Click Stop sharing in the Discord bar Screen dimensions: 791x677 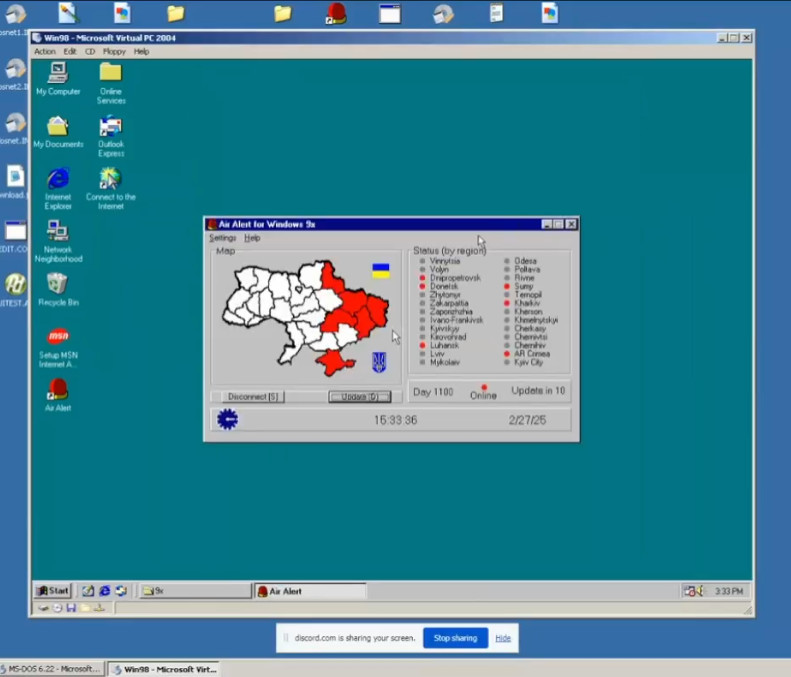coord(456,638)
